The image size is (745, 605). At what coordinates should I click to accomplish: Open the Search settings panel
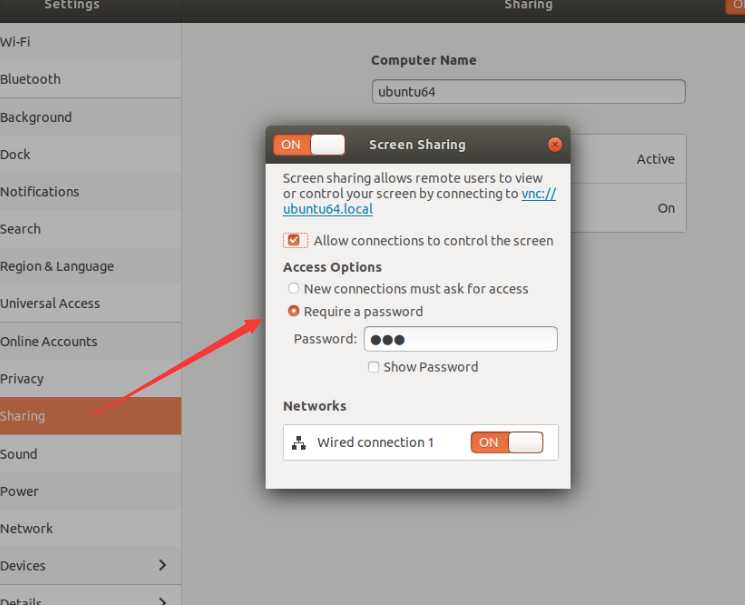click(90, 229)
